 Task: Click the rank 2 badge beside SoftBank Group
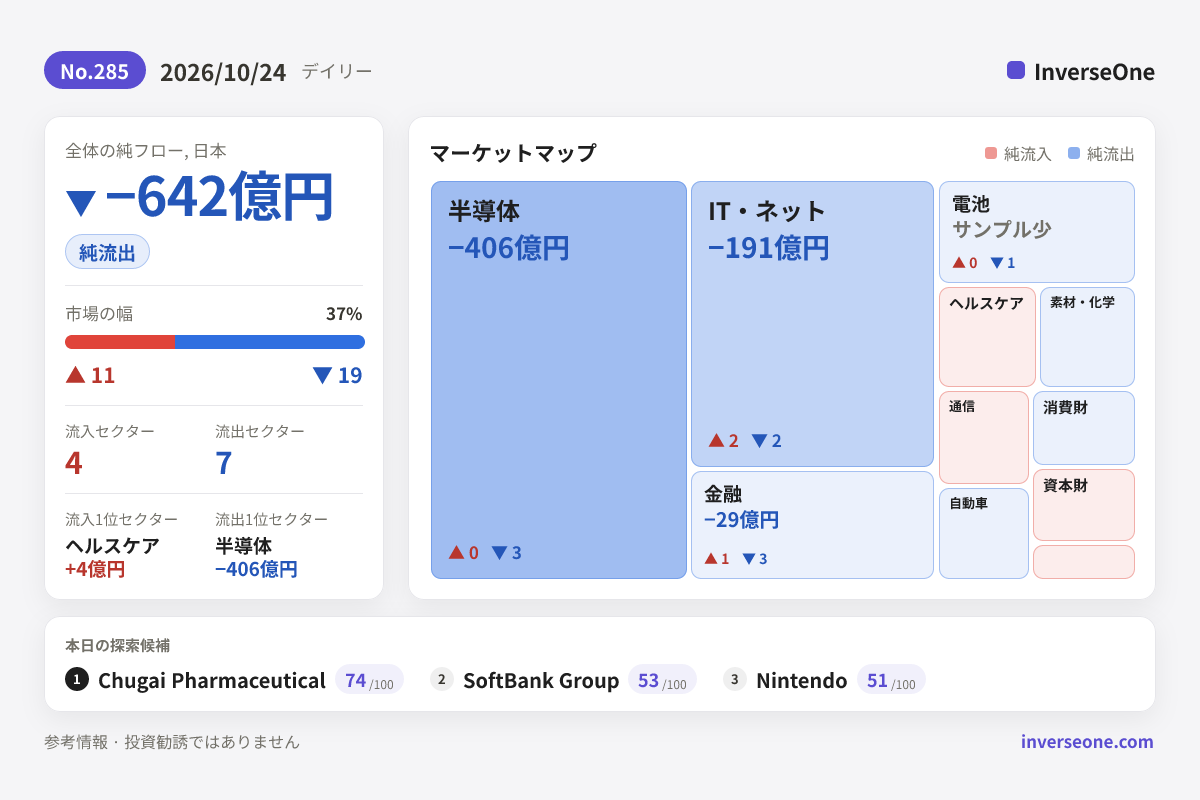442,680
